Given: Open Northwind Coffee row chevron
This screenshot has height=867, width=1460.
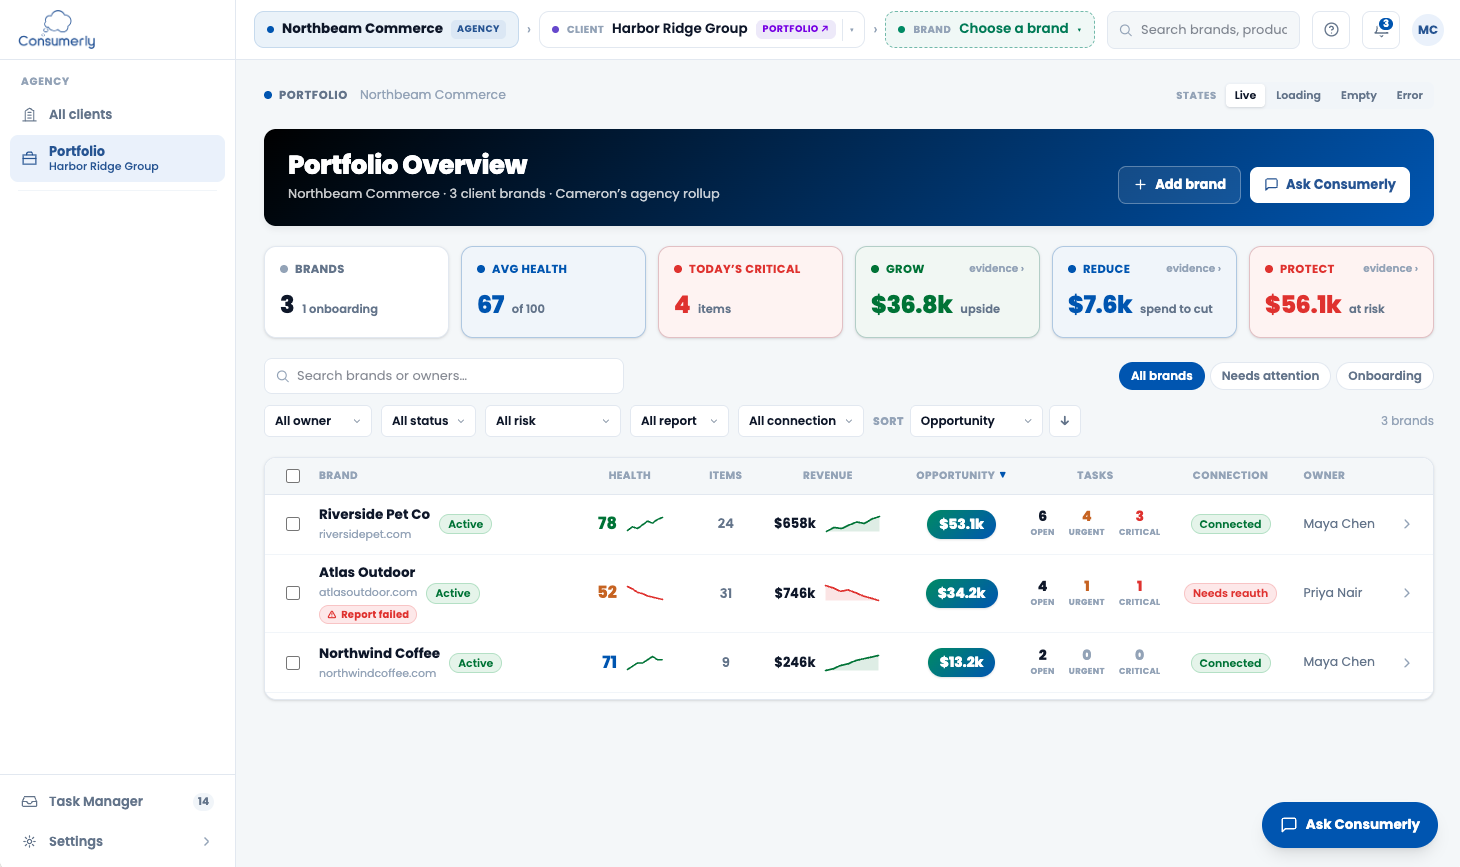Looking at the screenshot, I should (1407, 662).
